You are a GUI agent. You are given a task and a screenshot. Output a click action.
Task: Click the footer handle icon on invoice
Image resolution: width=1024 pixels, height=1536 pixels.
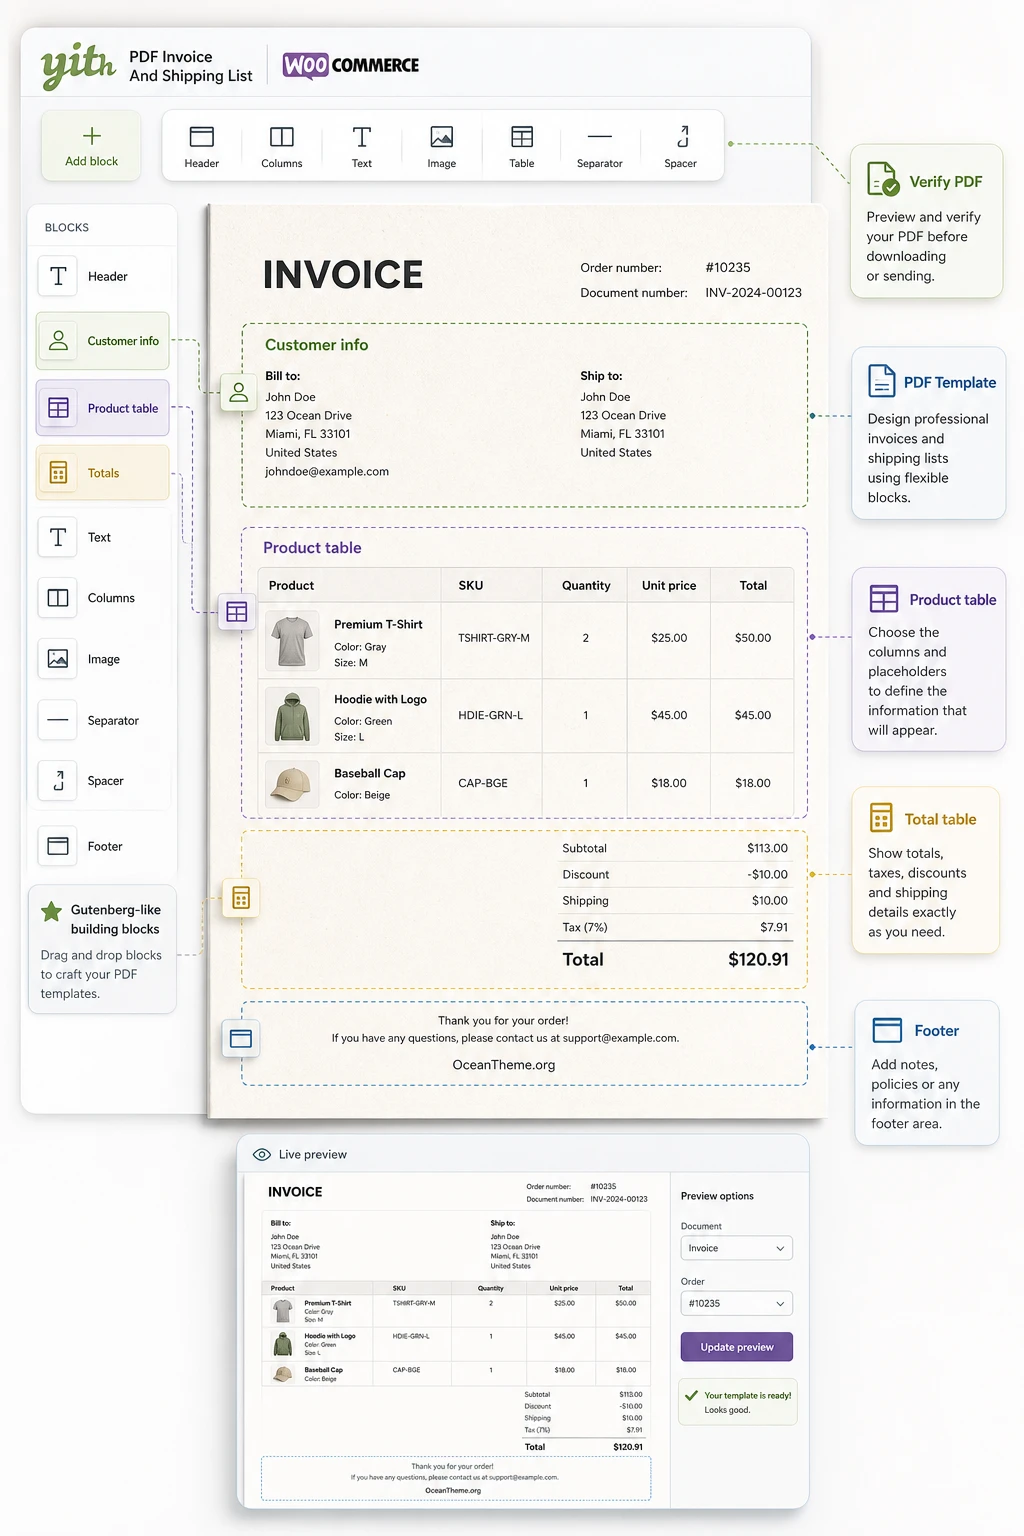(241, 1039)
